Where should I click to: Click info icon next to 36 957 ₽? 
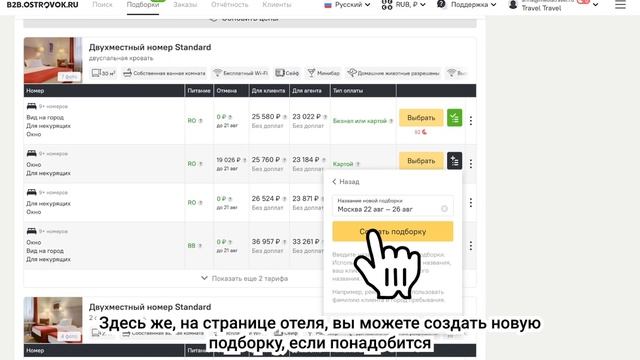(x=284, y=242)
